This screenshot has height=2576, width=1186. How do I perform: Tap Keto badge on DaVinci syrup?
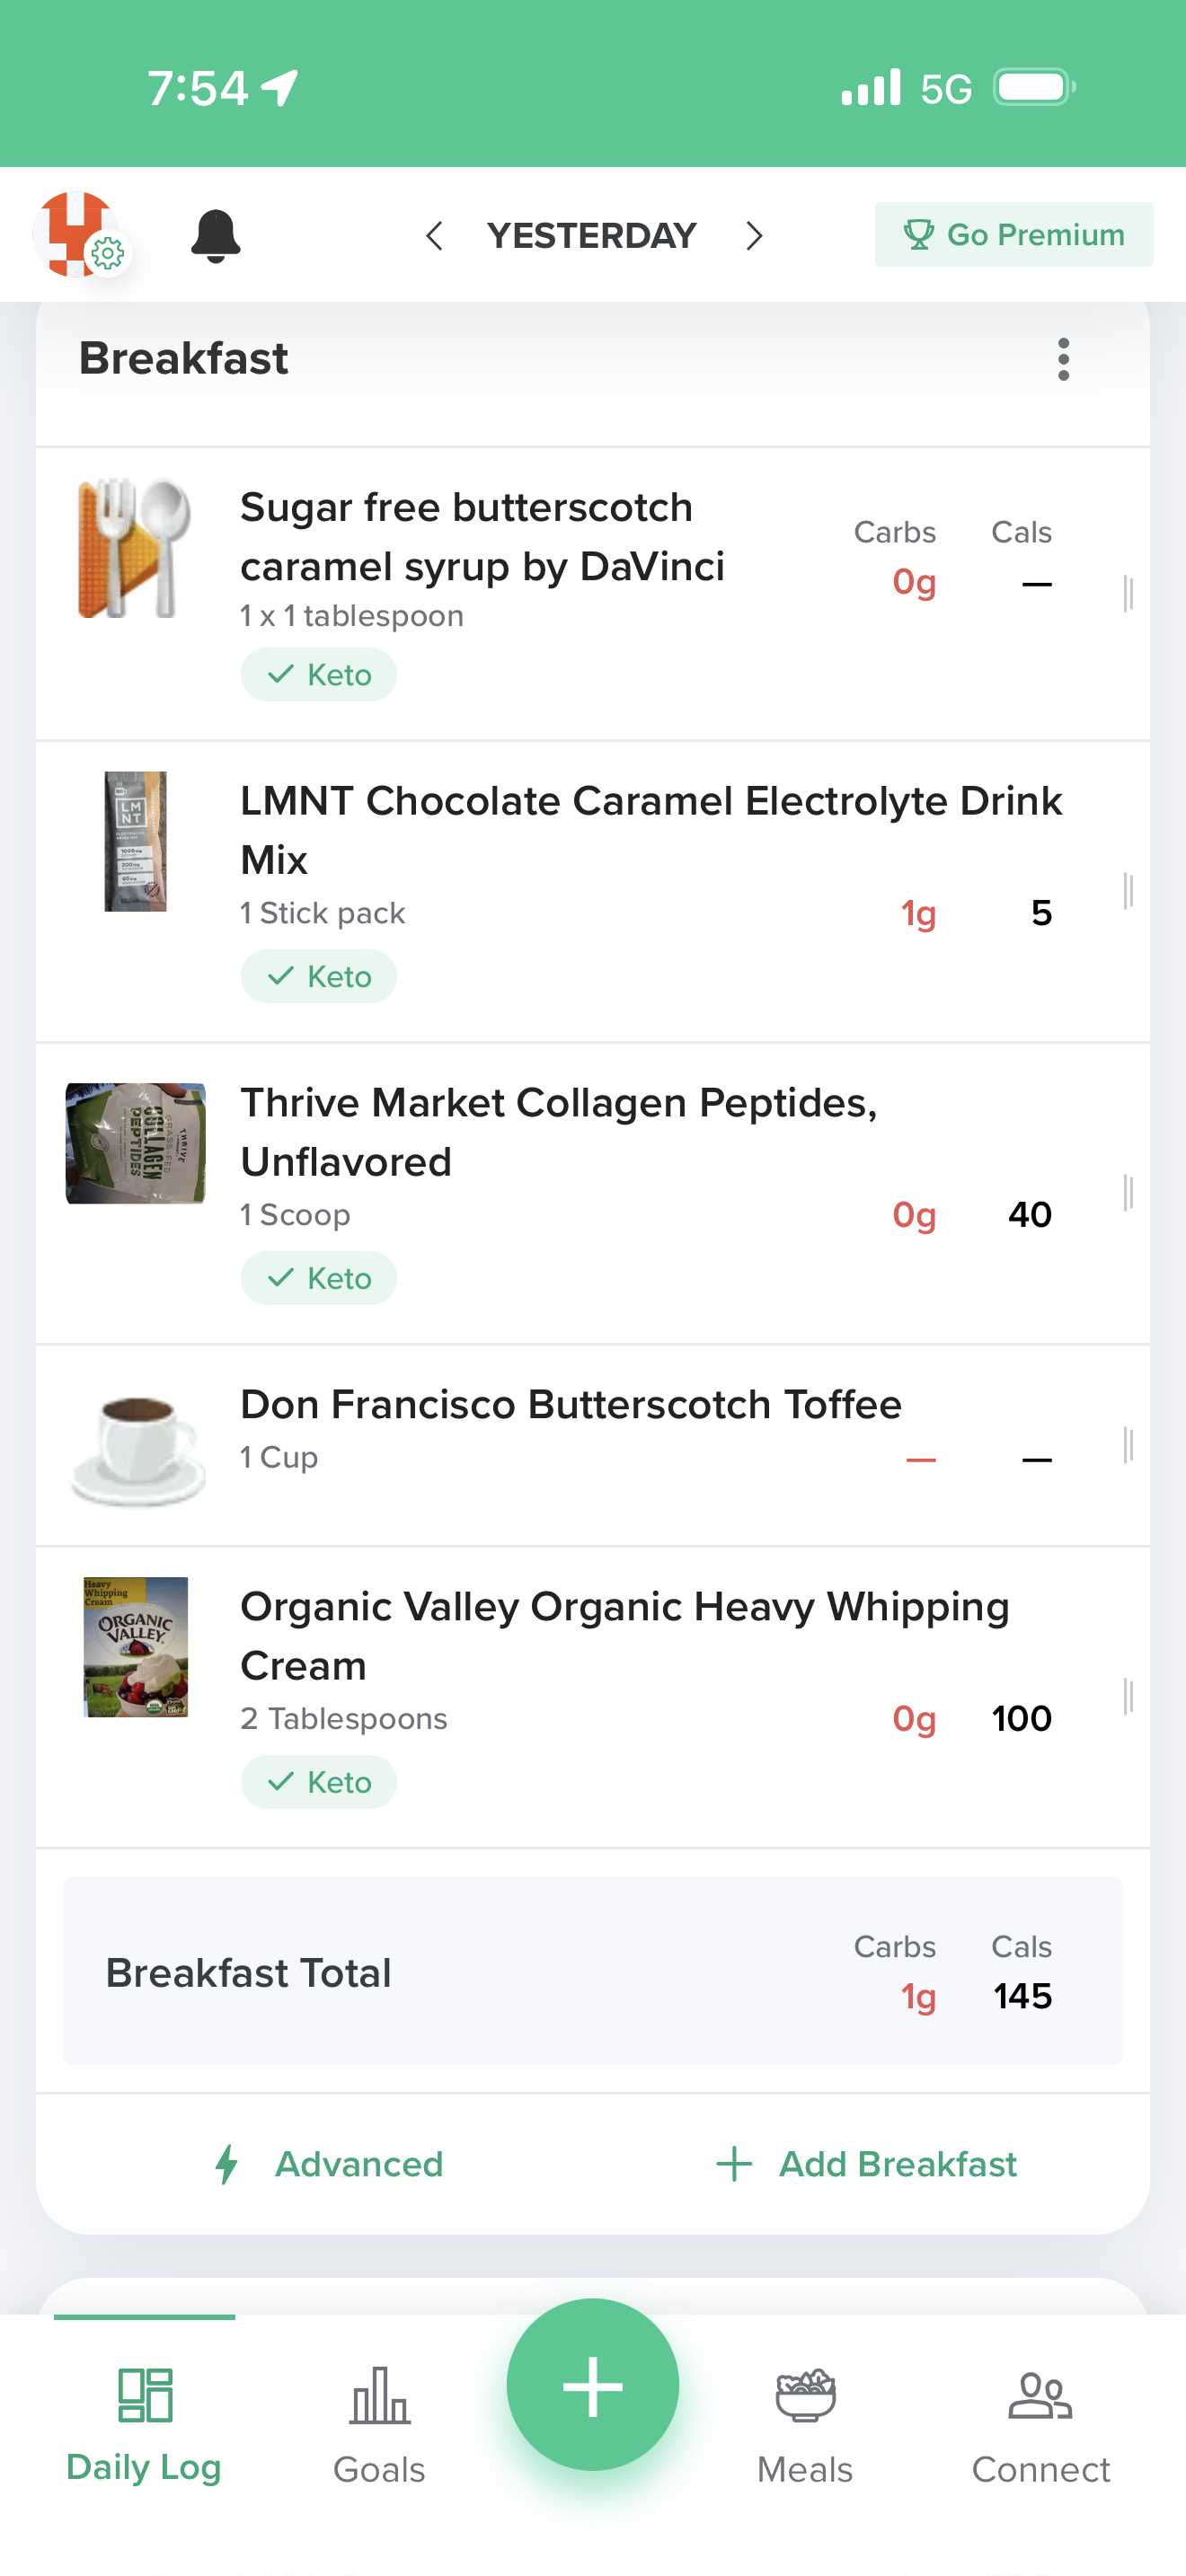pyautogui.click(x=318, y=675)
